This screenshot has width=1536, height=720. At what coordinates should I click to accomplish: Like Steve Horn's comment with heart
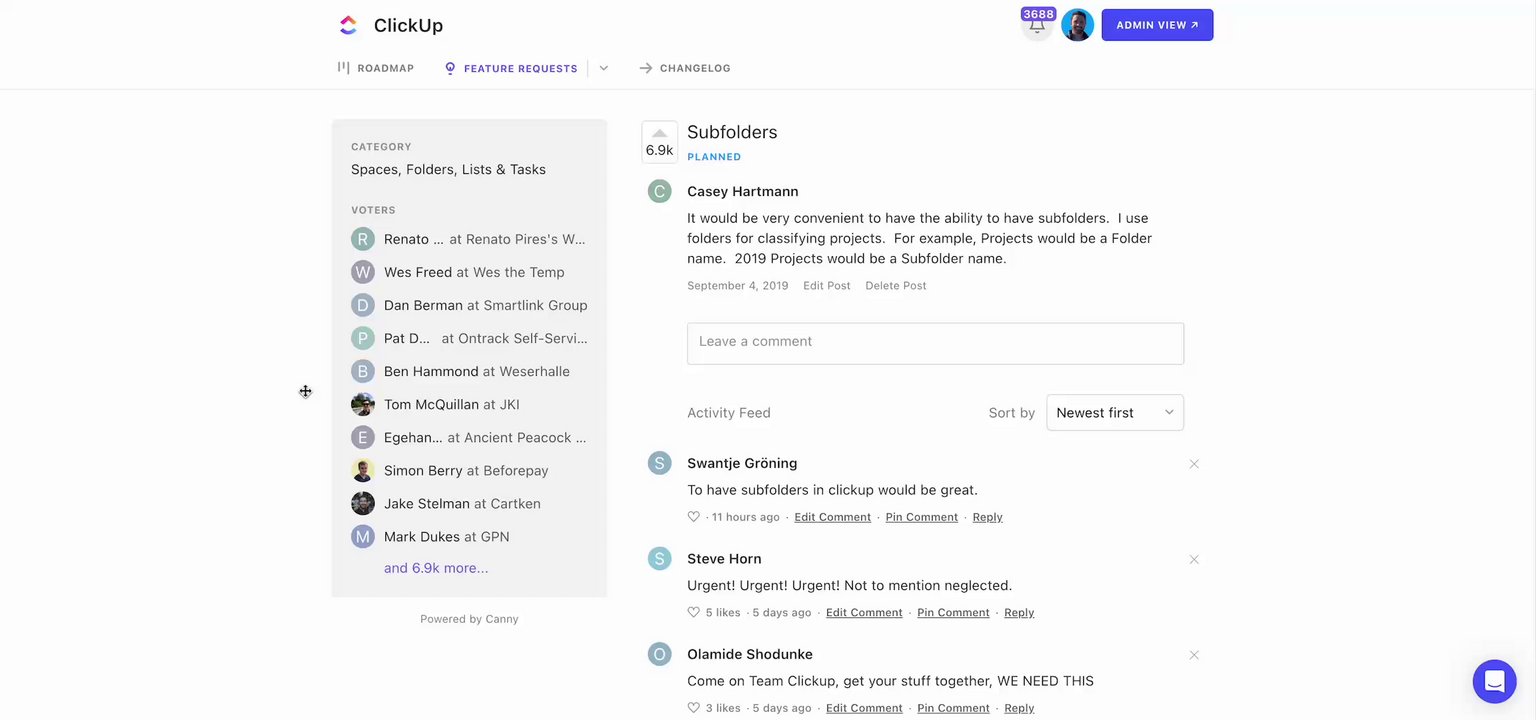(x=693, y=612)
